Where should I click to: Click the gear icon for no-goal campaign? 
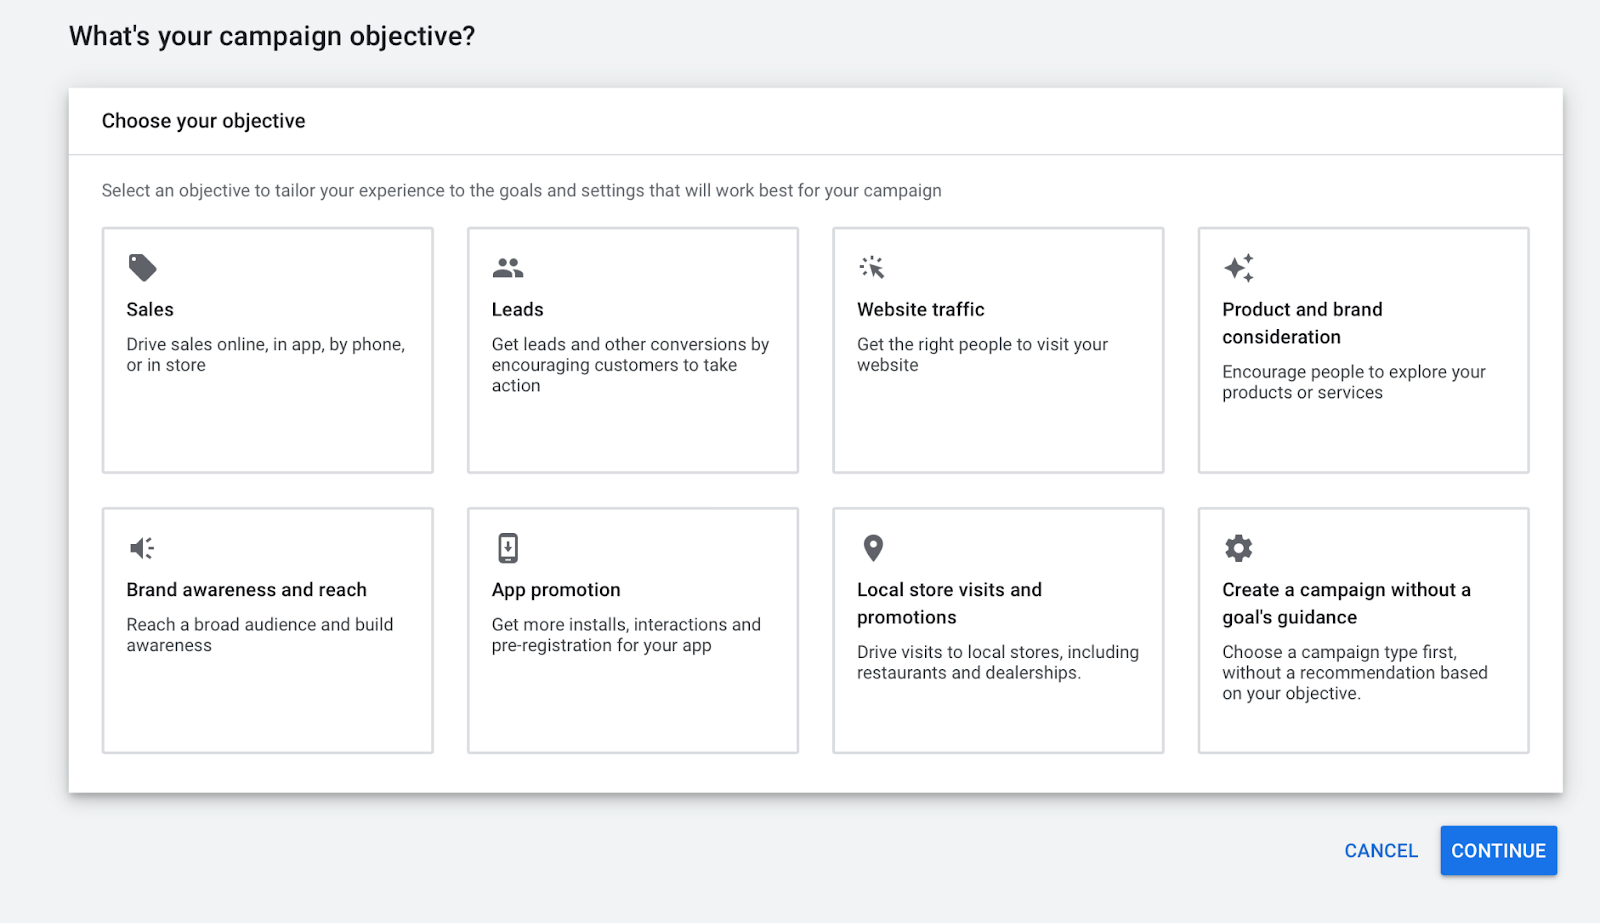(1238, 548)
